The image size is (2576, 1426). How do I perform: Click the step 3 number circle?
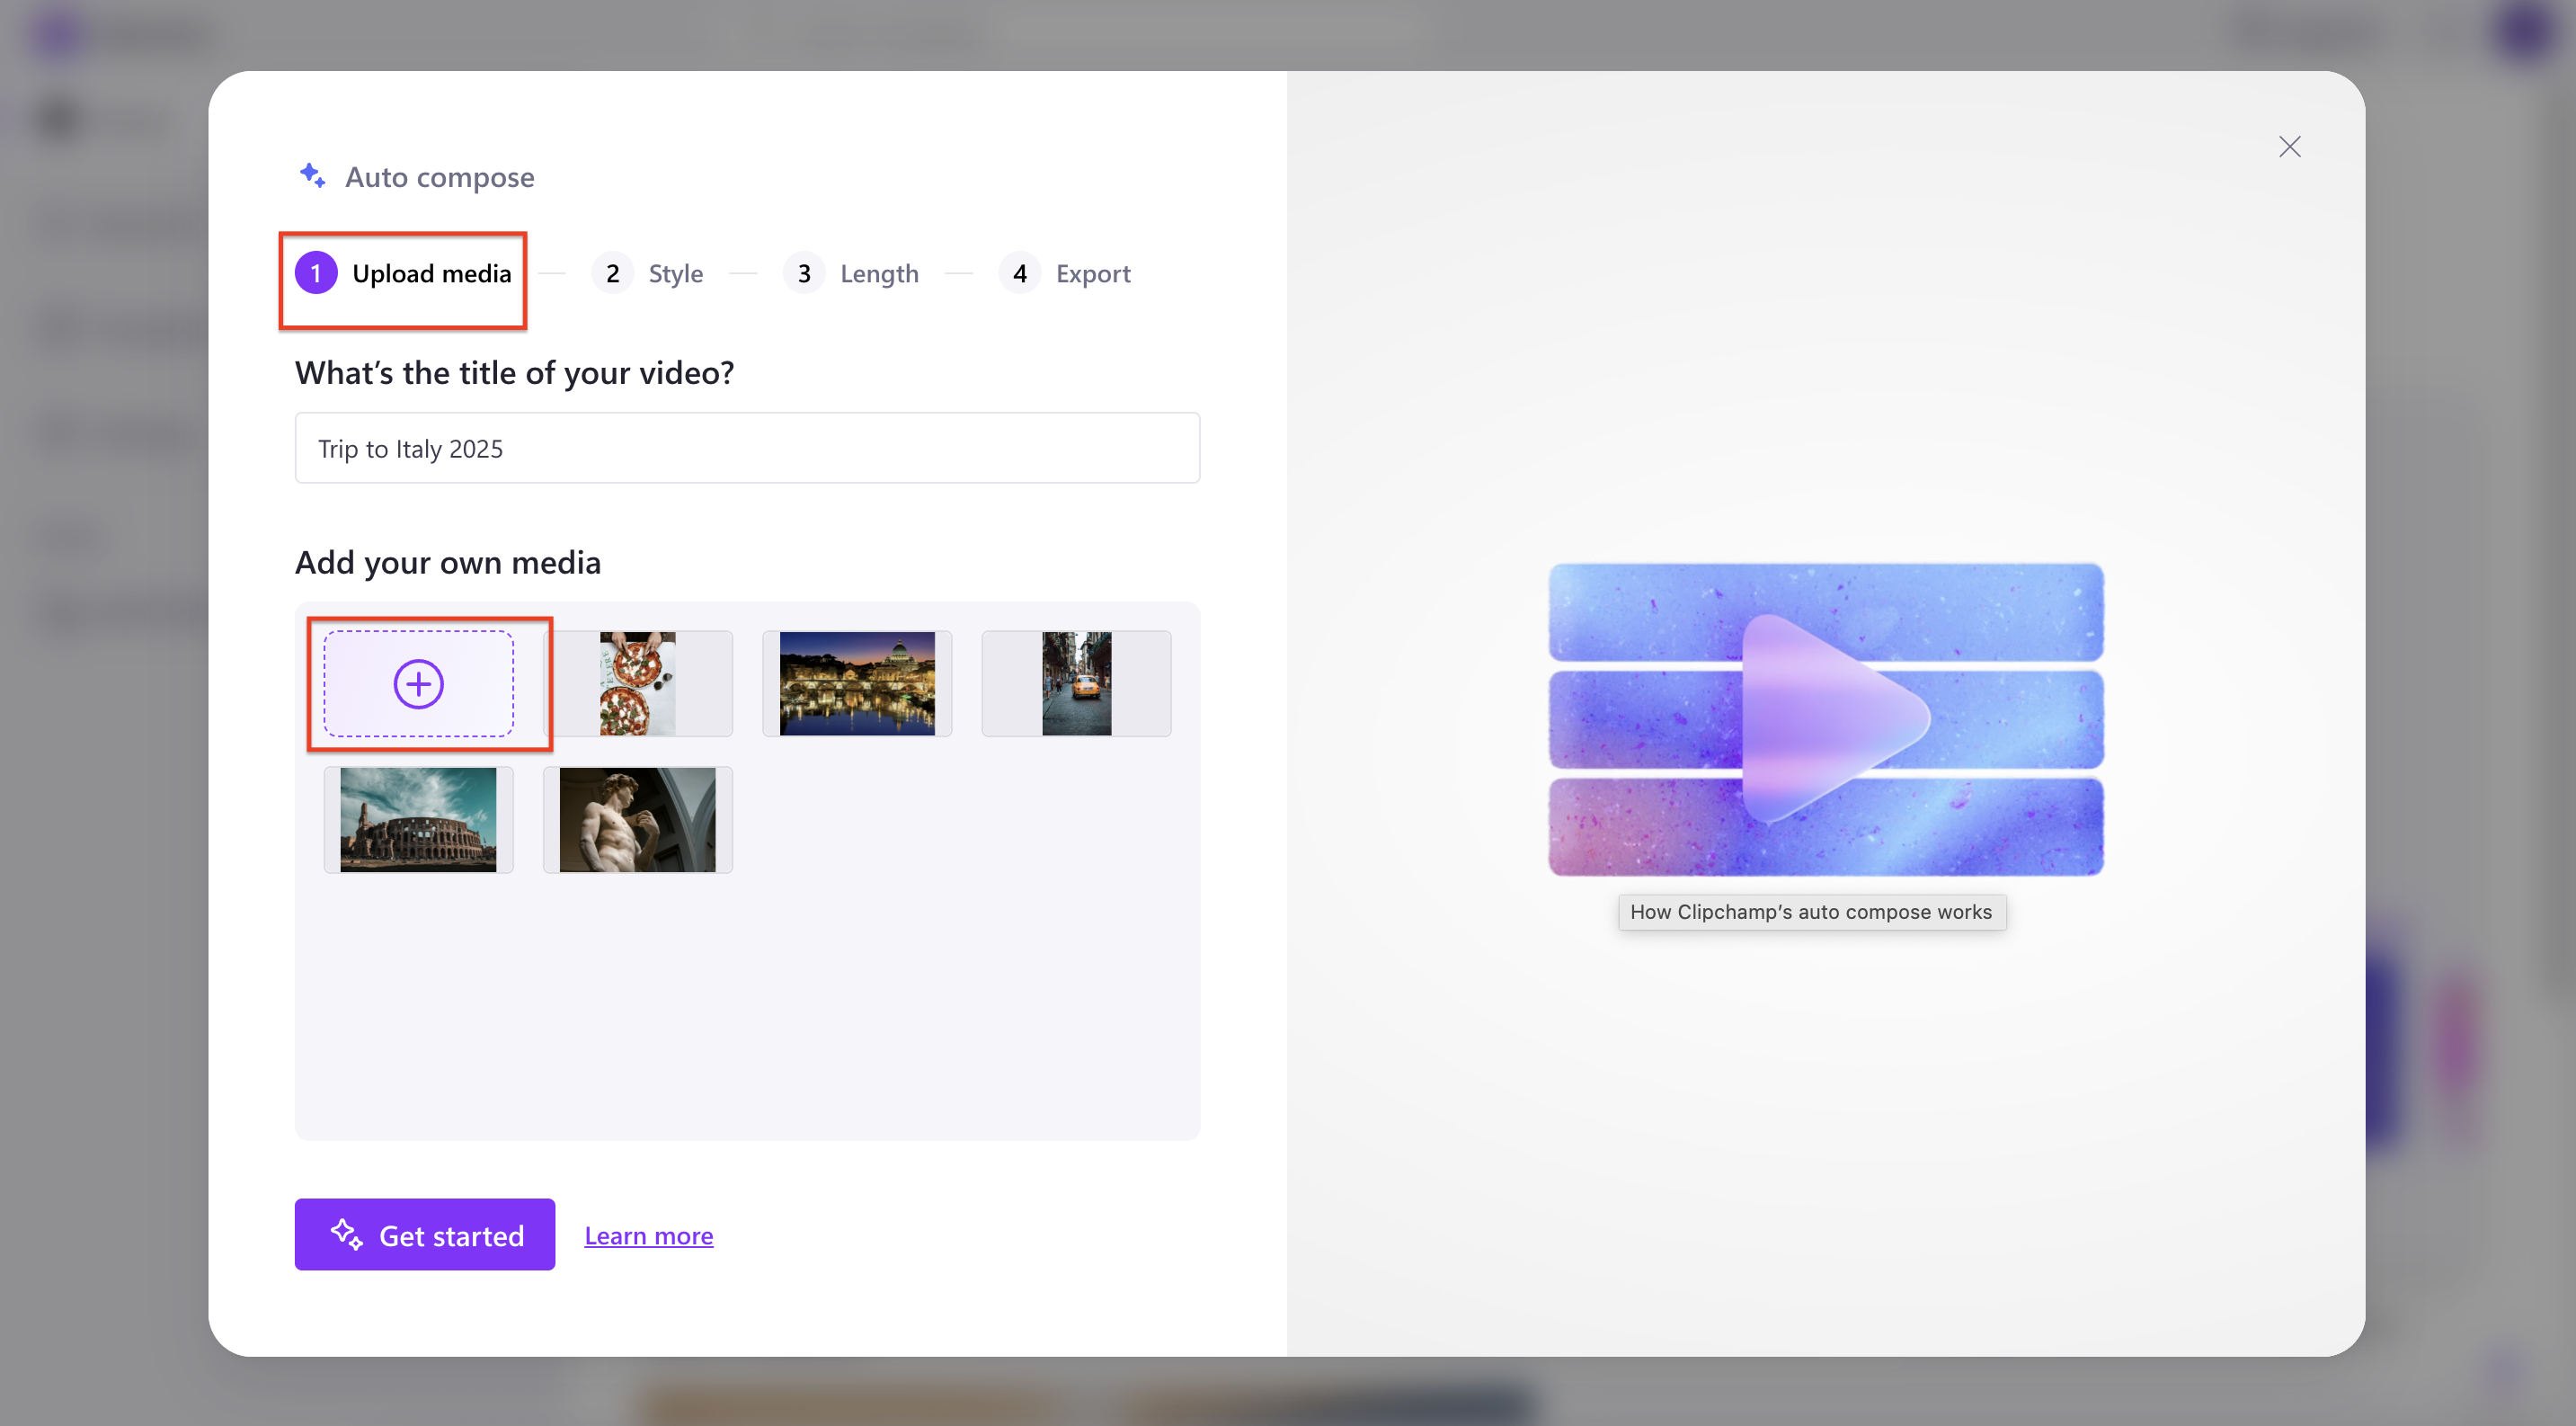pyautogui.click(x=803, y=273)
